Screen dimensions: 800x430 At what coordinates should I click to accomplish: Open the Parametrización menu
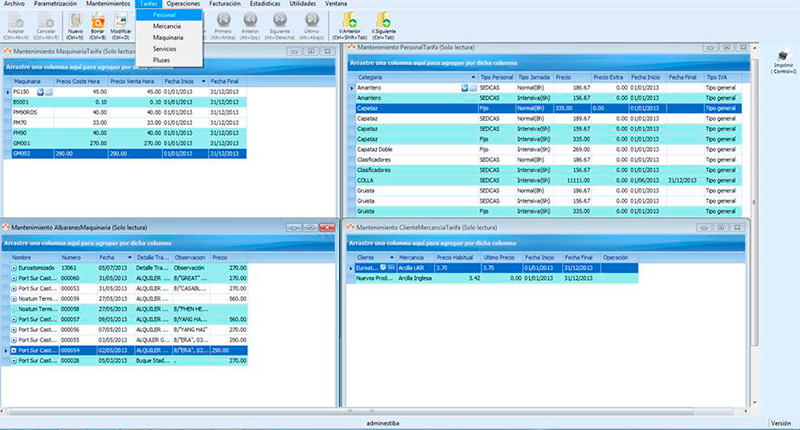tap(55, 4)
